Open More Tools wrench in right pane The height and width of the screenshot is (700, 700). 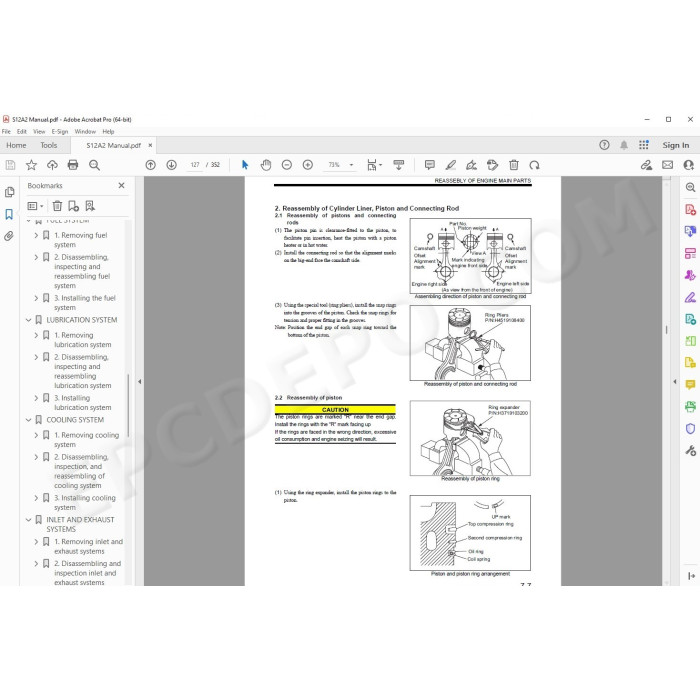pos(690,450)
